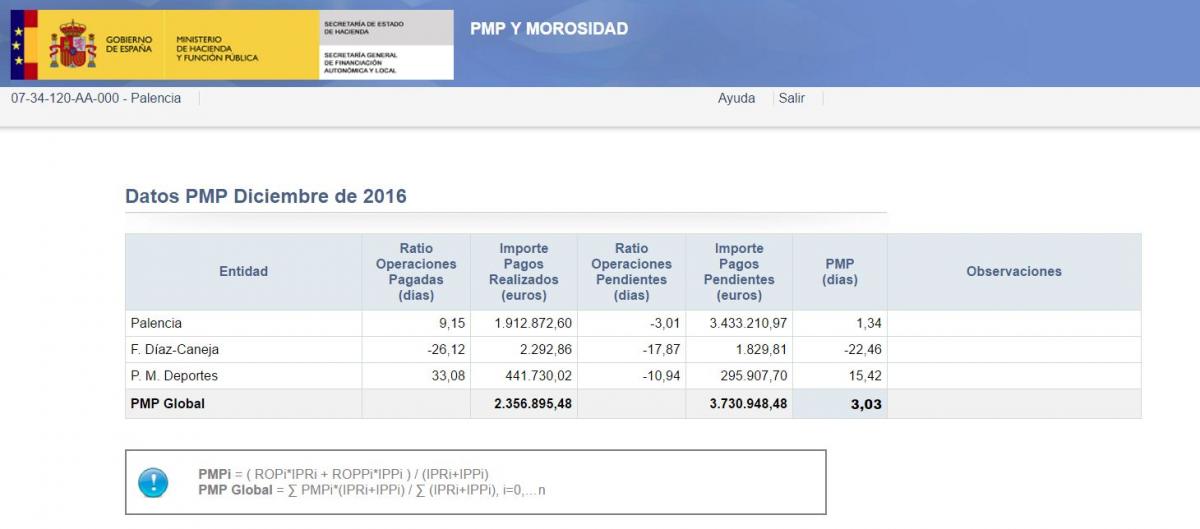Click the PMP (días) column header
Image resolution: width=1200 pixels, height=529 pixels.
(x=840, y=271)
